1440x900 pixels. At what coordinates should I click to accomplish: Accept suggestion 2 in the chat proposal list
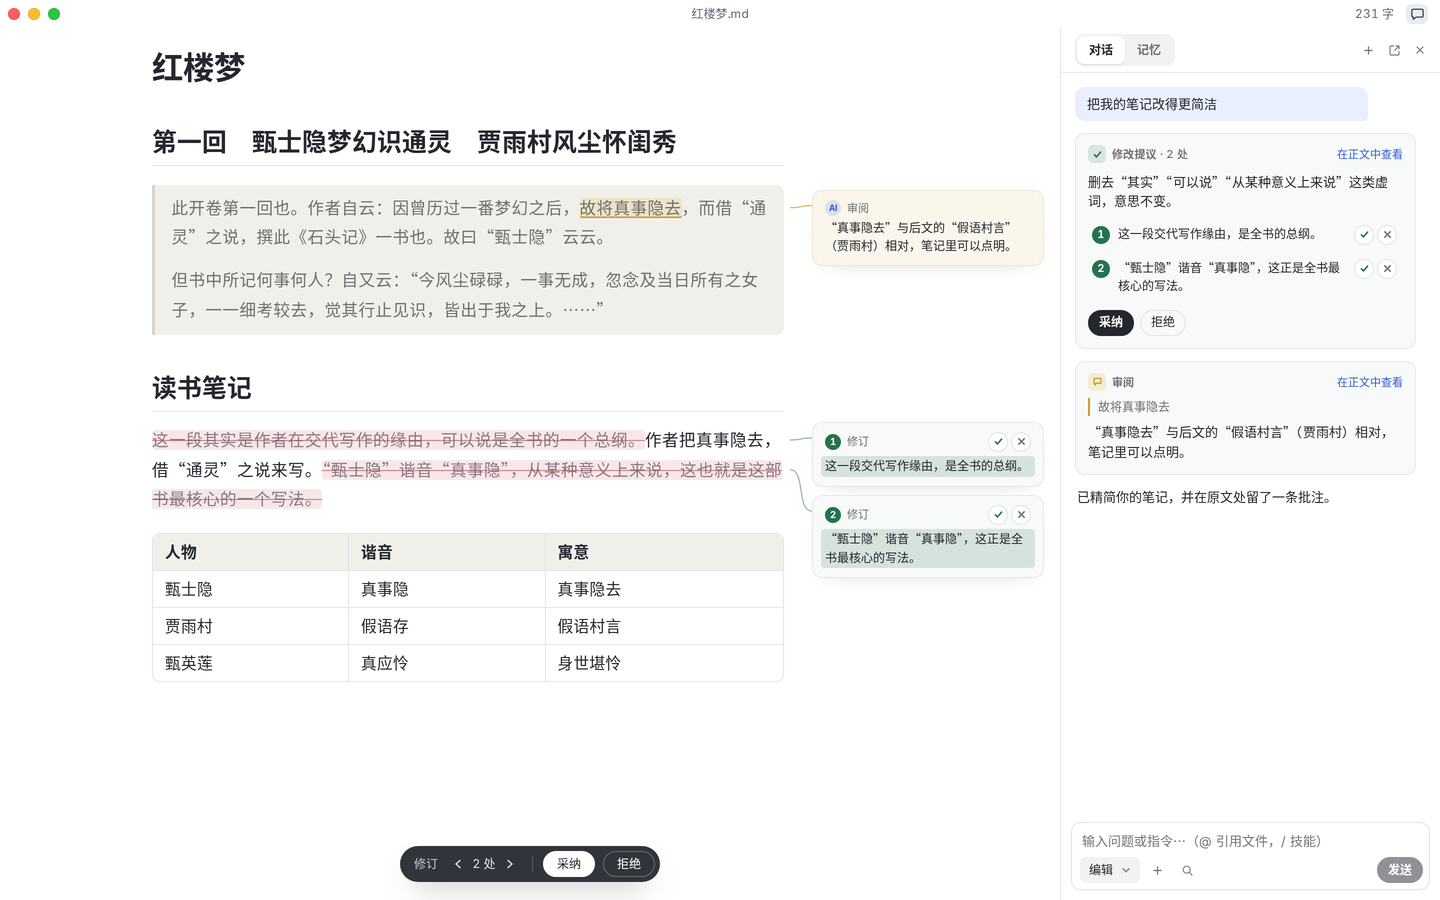click(x=1364, y=269)
